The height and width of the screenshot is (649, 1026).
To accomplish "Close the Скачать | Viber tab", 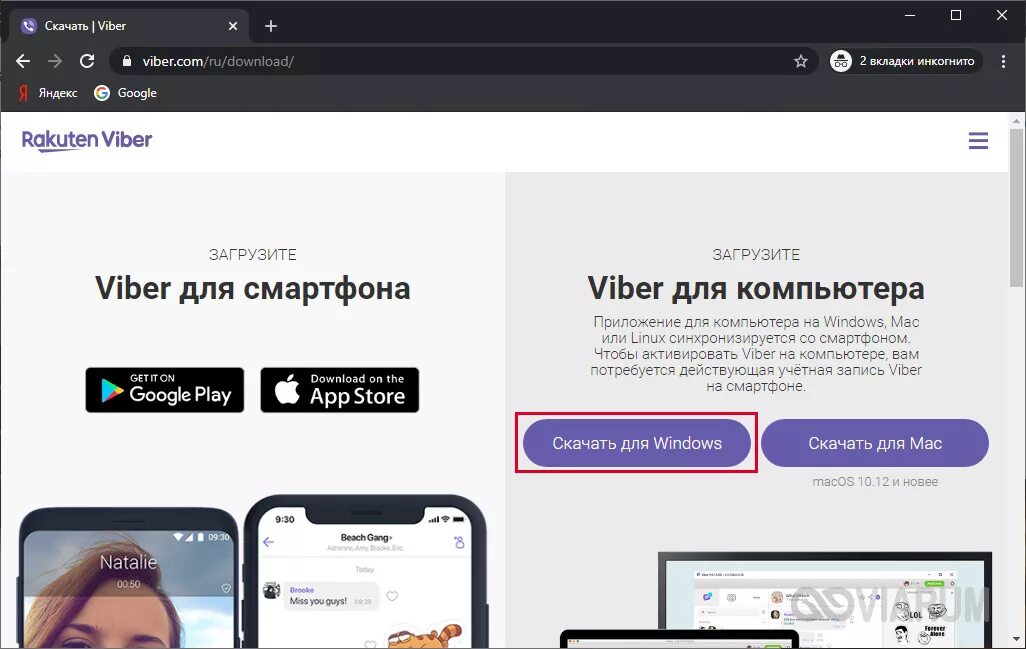I will pyautogui.click(x=233, y=26).
